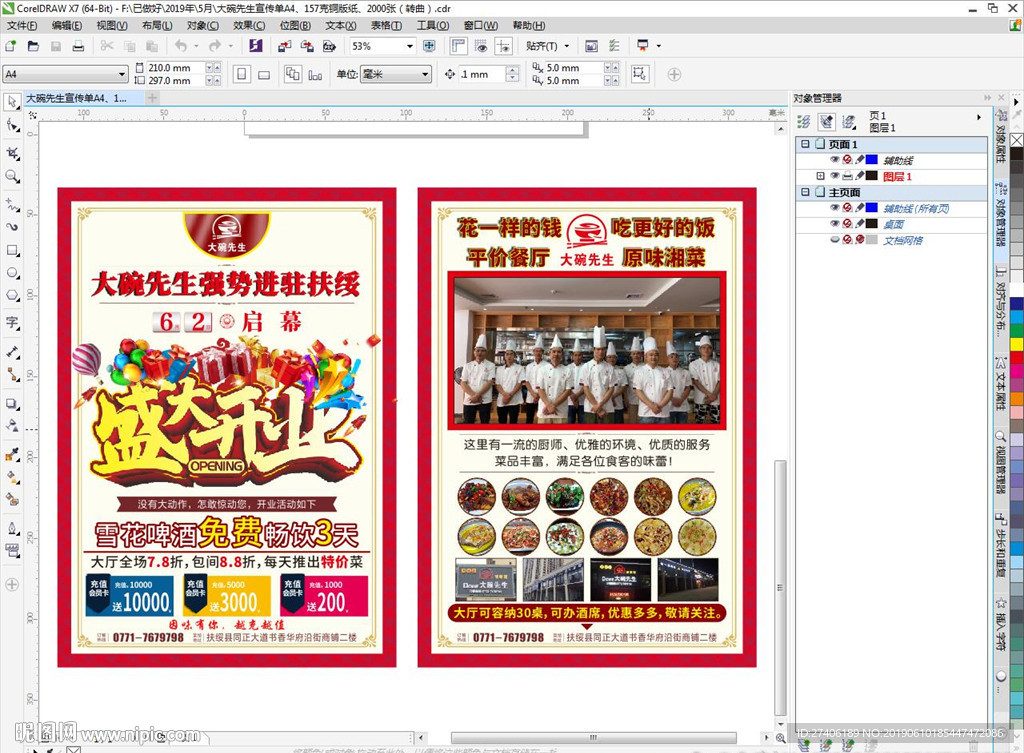Select the Interactive Fill tool
1024x753 pixels.
(x=12, y=477)
